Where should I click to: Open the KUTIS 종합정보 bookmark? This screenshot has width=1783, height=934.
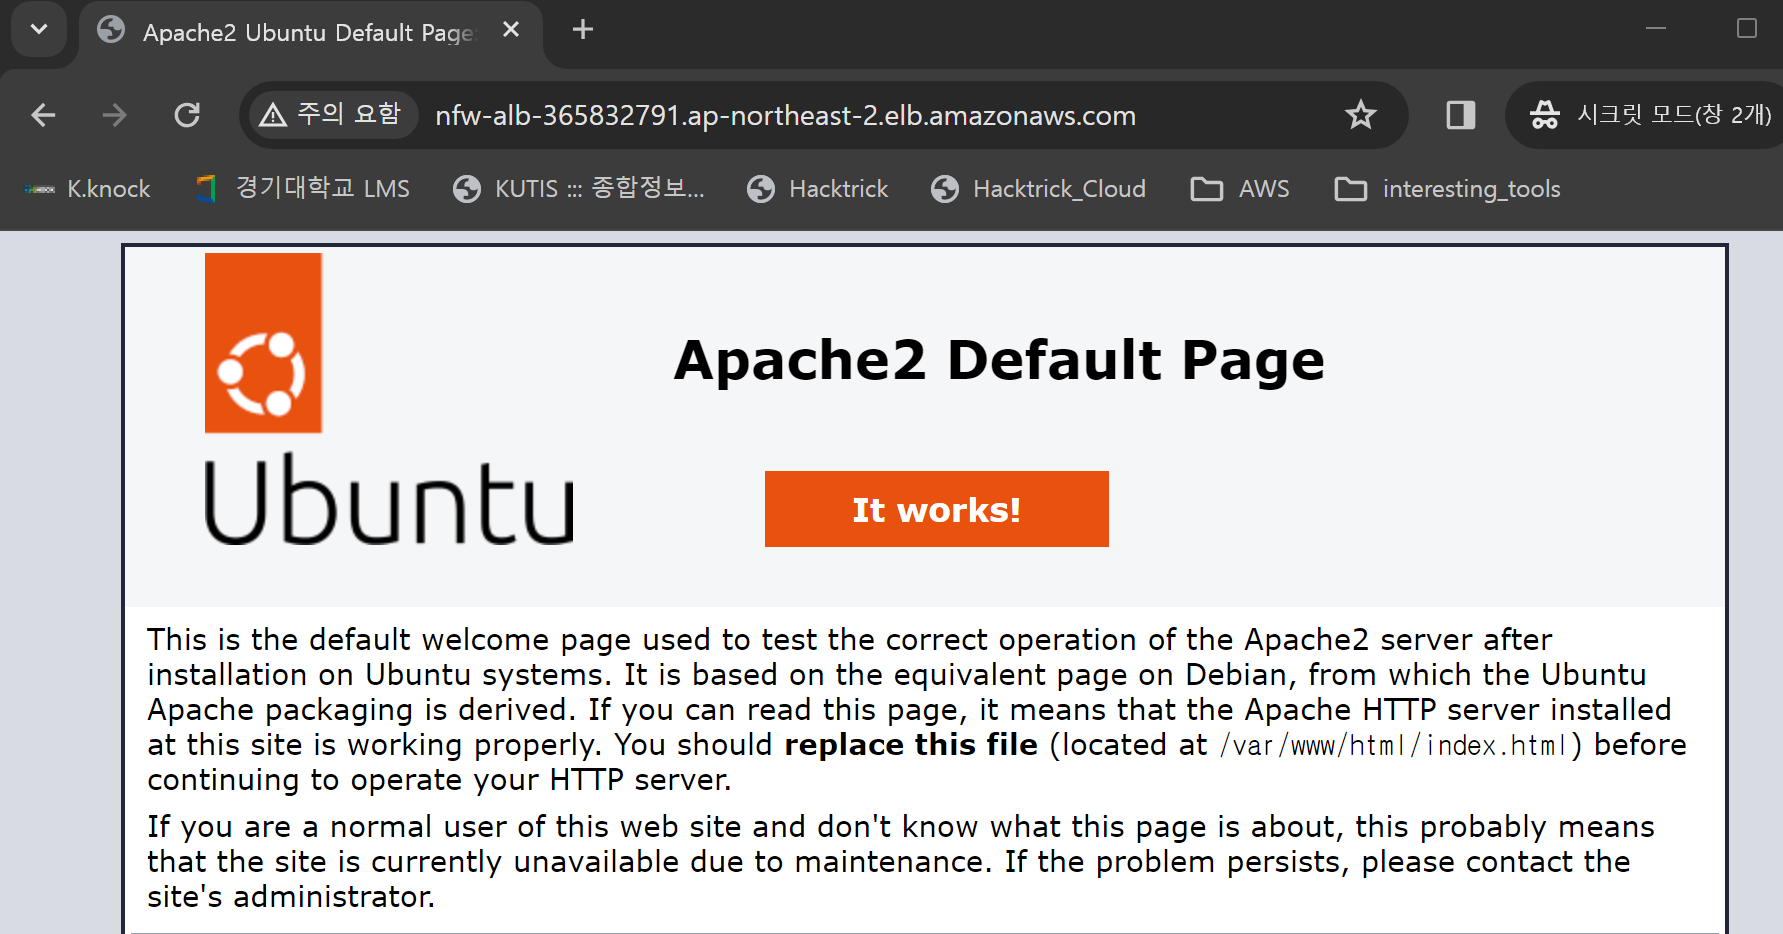(x=579, y=189)
